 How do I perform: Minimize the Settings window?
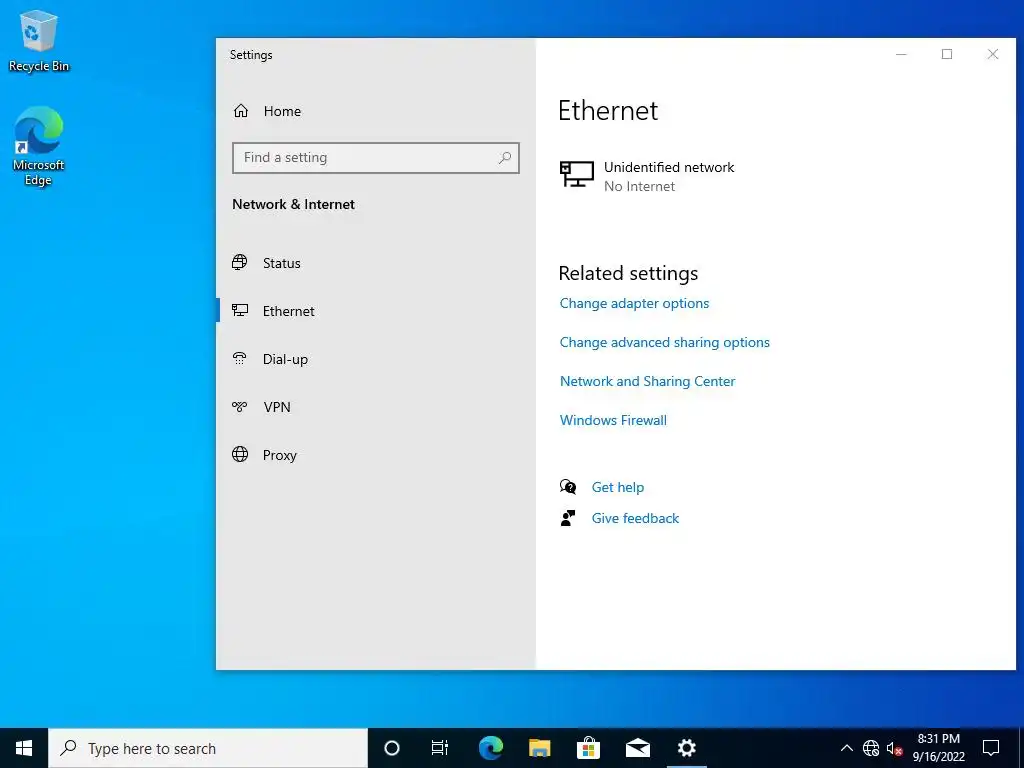[901, 54]
